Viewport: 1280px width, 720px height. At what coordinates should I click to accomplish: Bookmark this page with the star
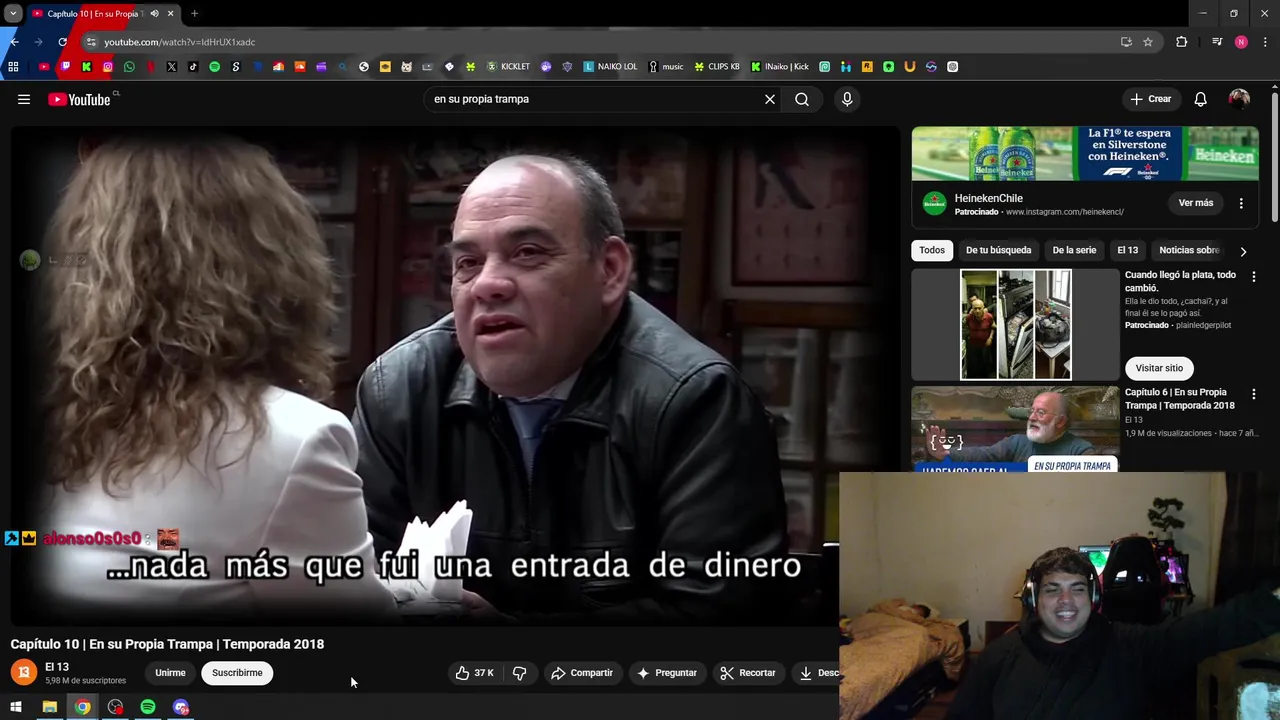coord(1148,42)
